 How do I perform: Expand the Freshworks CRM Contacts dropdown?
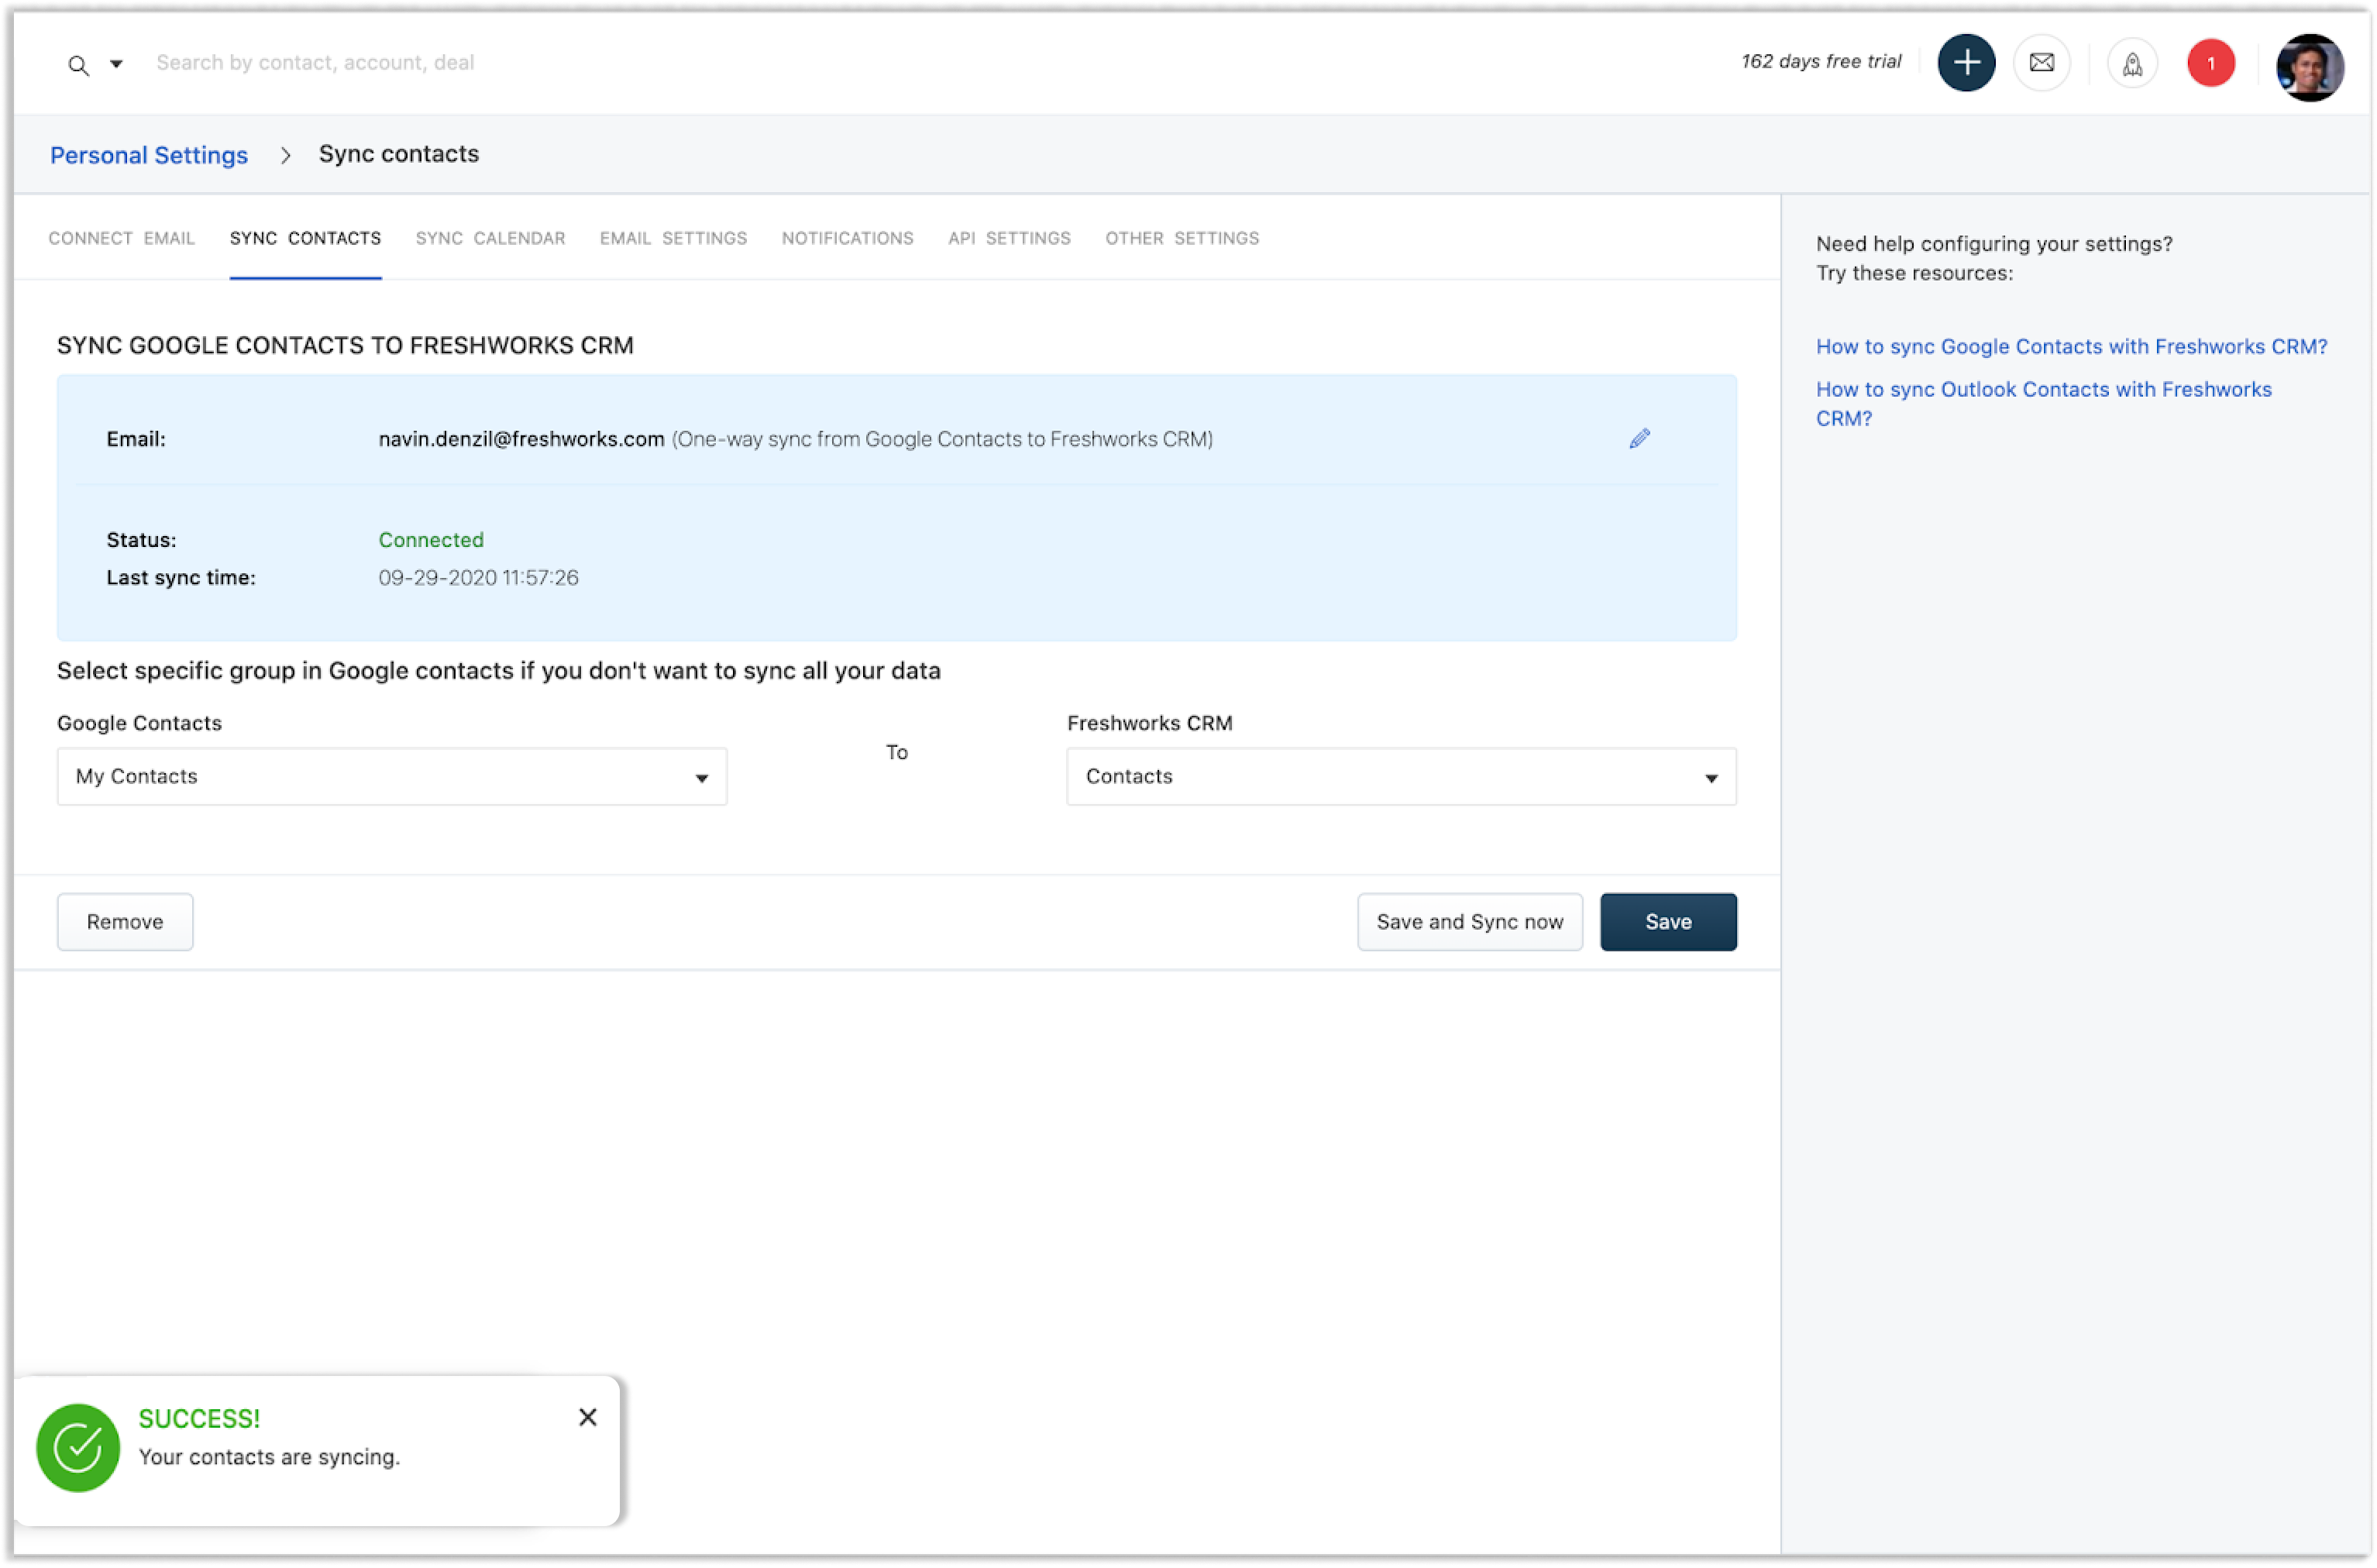1400,777
